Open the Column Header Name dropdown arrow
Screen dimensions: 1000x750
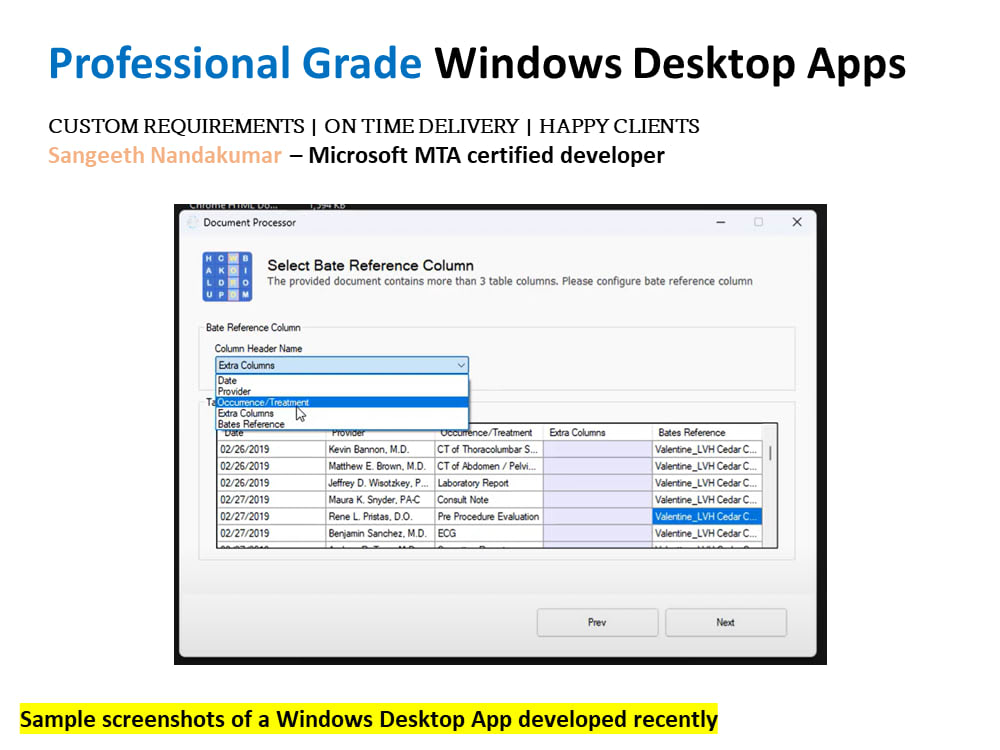[x=460, y=365]
